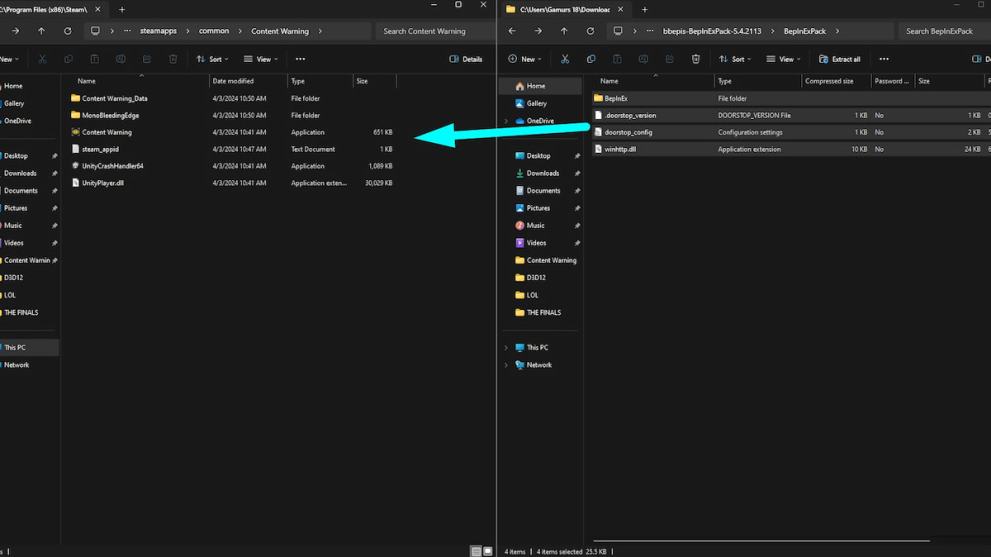
Task: Click the Delete trash icon in right window
Action: pyautogui.click(x=696, y=59)
